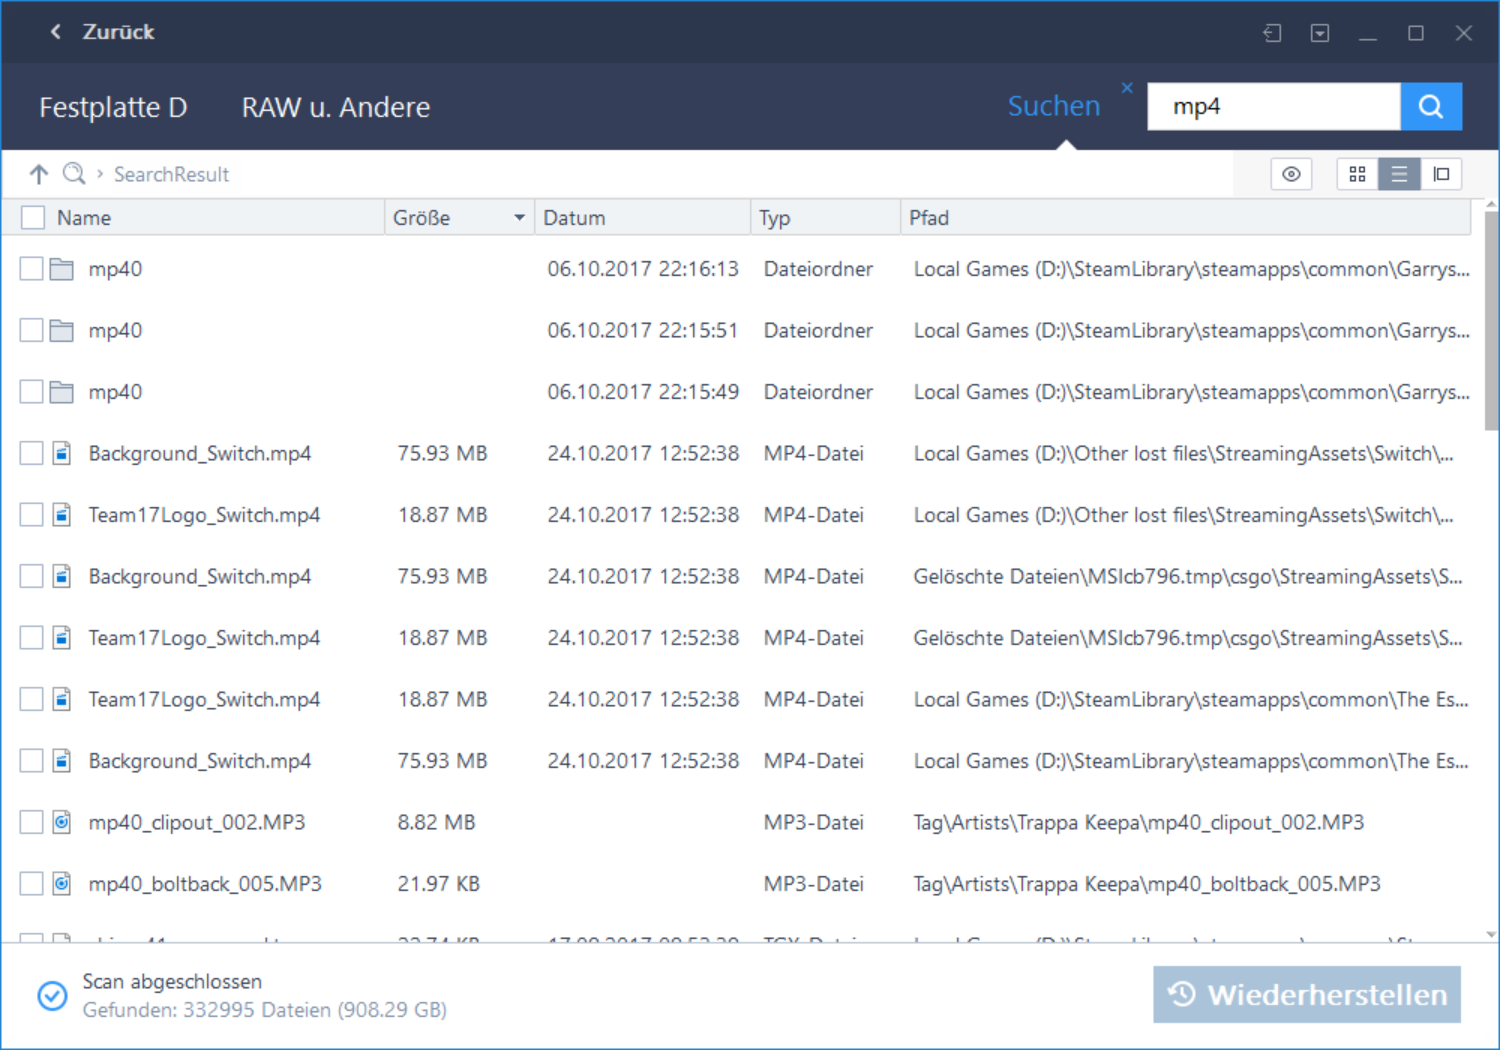1500x1050 pixels.
Task: Click the vertical scrollbar thumb
Action: click(x=1491, y=321)
